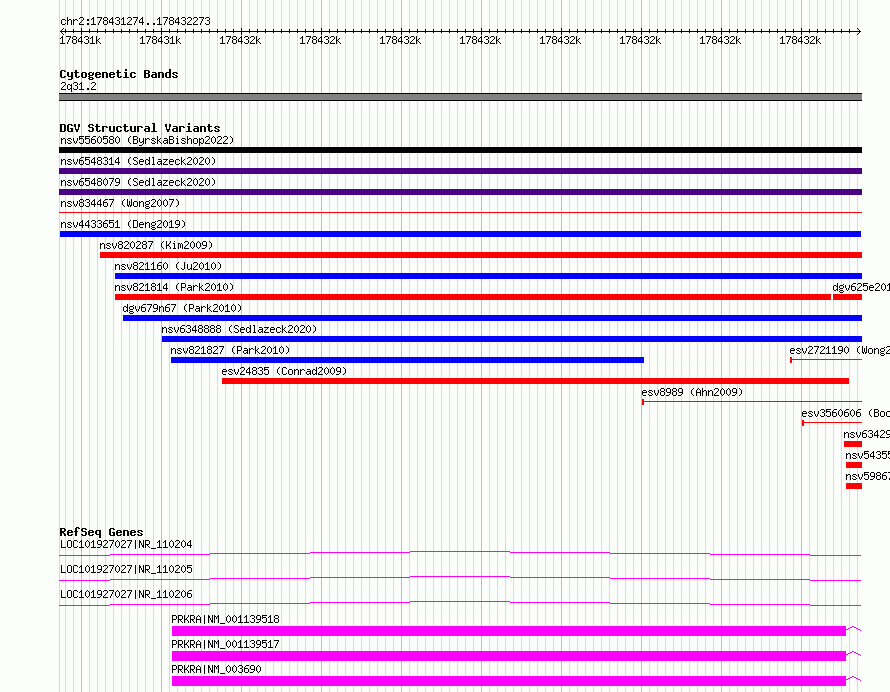This screenshot has height=692, width=890.
Task: Click the magenta PRKRA NM_001139517 exon bar
Action: point(509,656)
